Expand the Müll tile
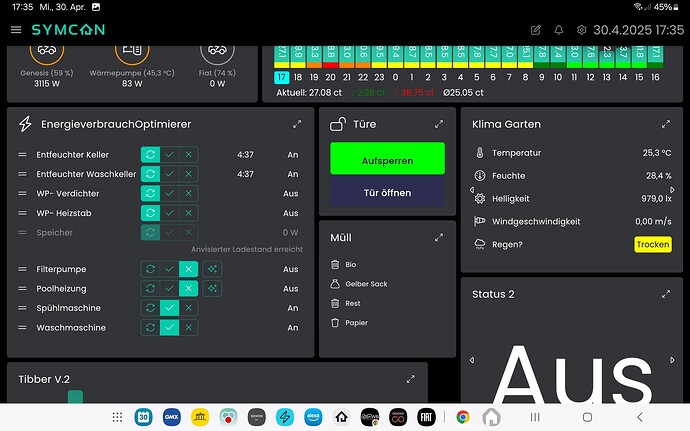Screen dimensions: 690x431 point(439,238)
